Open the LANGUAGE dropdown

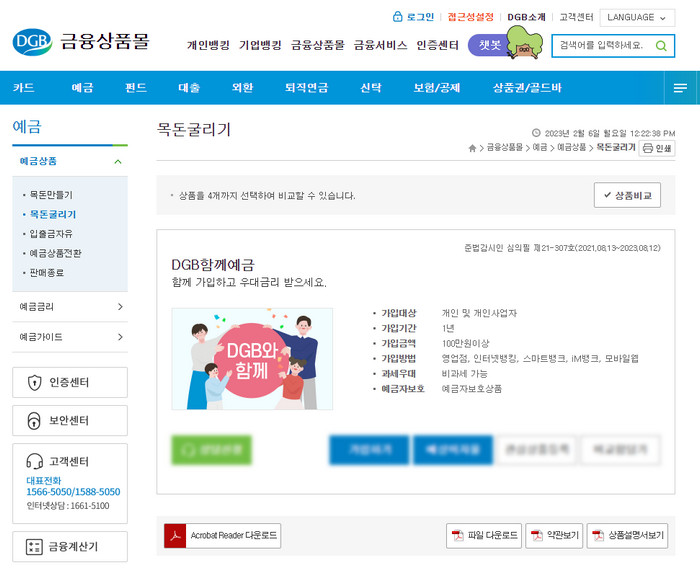637,17
